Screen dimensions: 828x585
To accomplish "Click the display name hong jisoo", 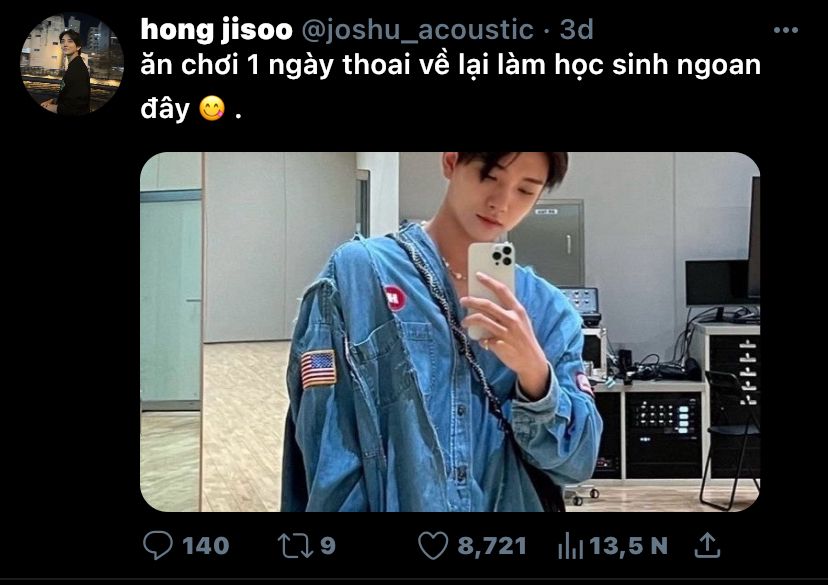I will (x=216, y=30).
